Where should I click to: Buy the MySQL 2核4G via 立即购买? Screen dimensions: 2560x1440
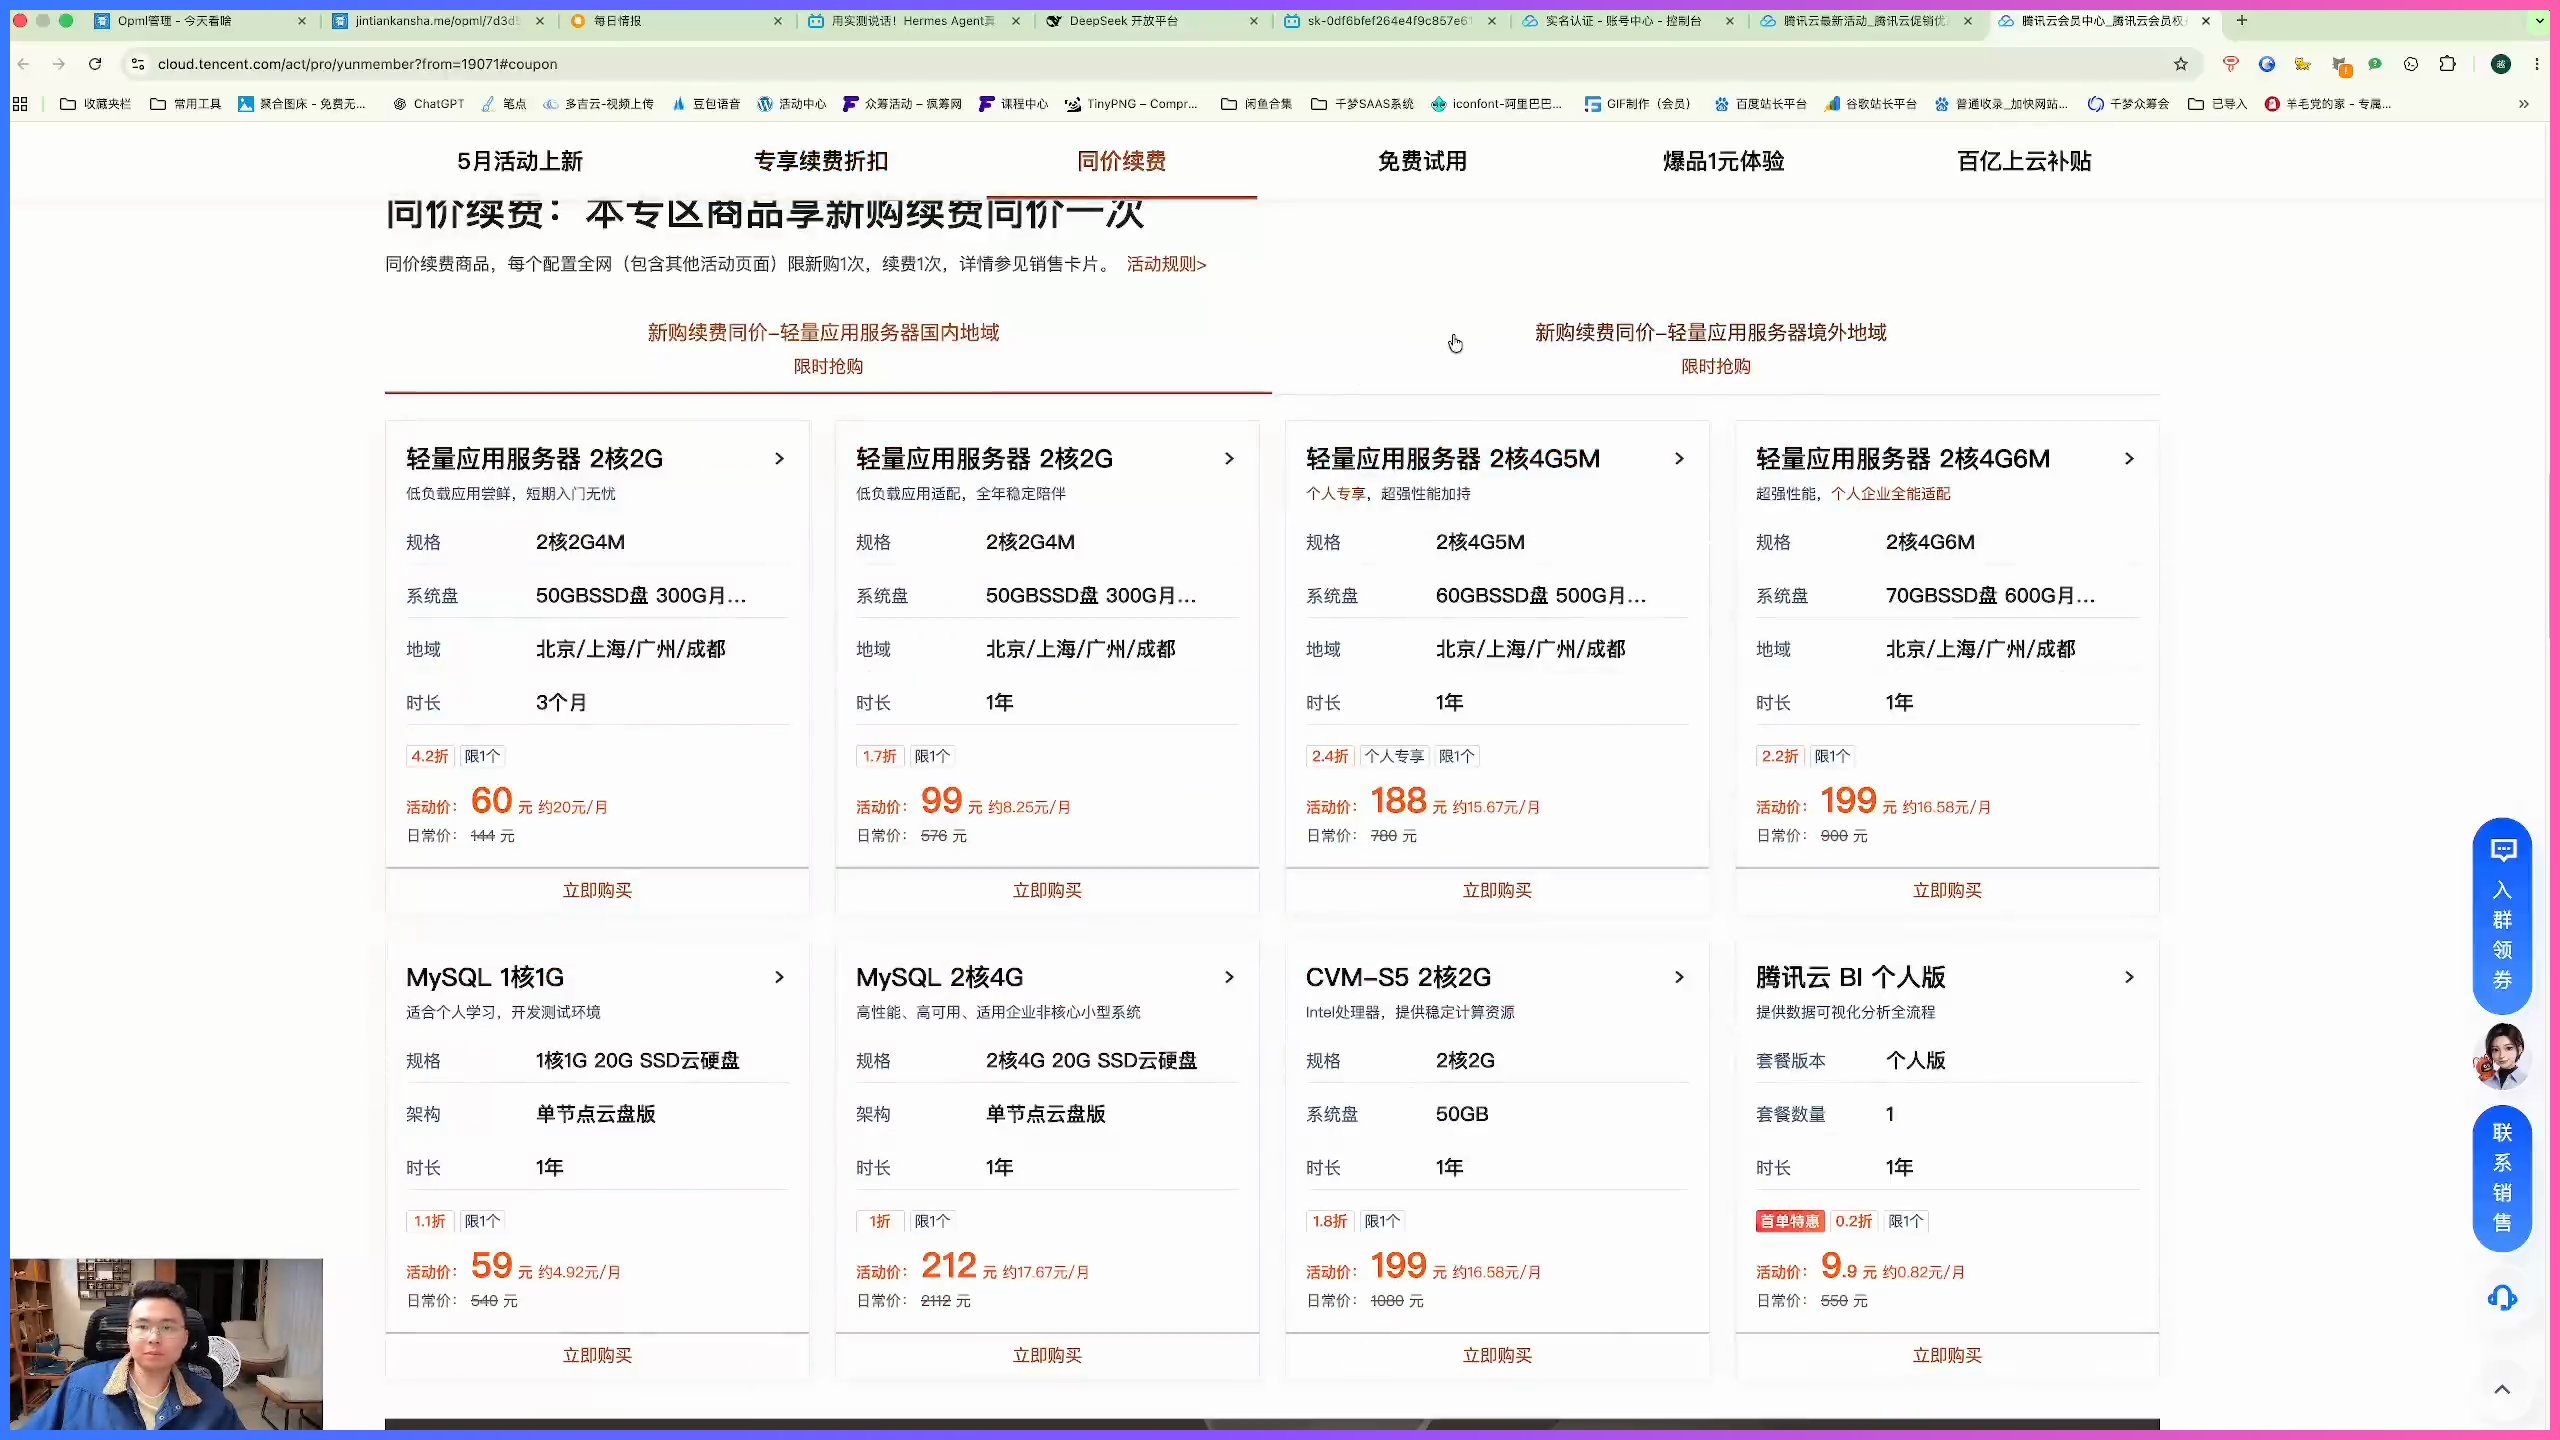point(1047,1355)
